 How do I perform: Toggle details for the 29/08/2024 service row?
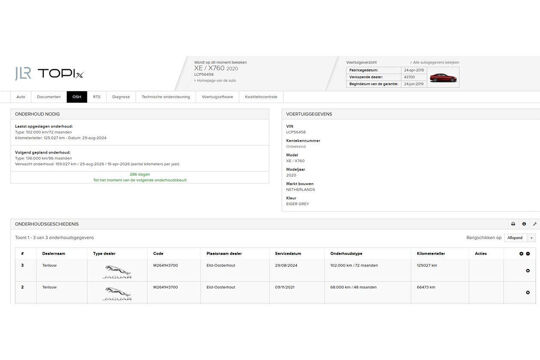[x=528, y=271]
